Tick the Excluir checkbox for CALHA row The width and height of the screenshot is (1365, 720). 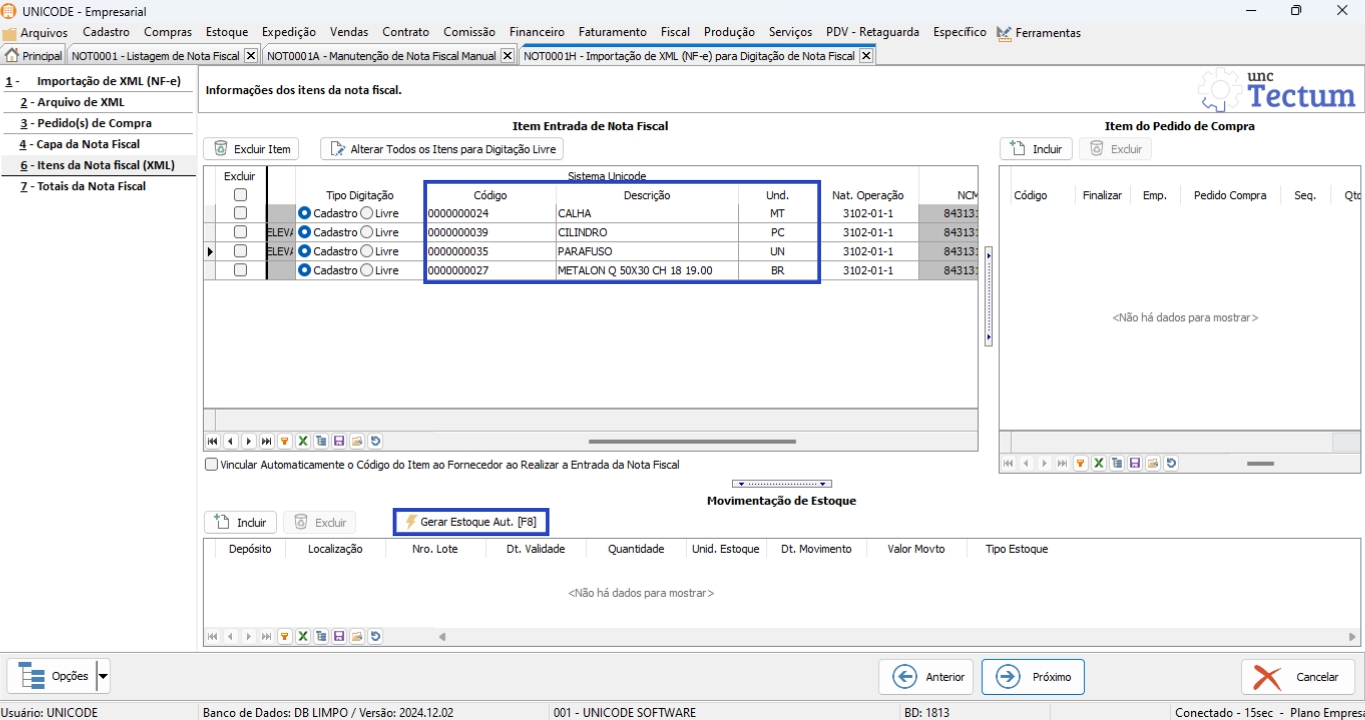coord(240,213)
